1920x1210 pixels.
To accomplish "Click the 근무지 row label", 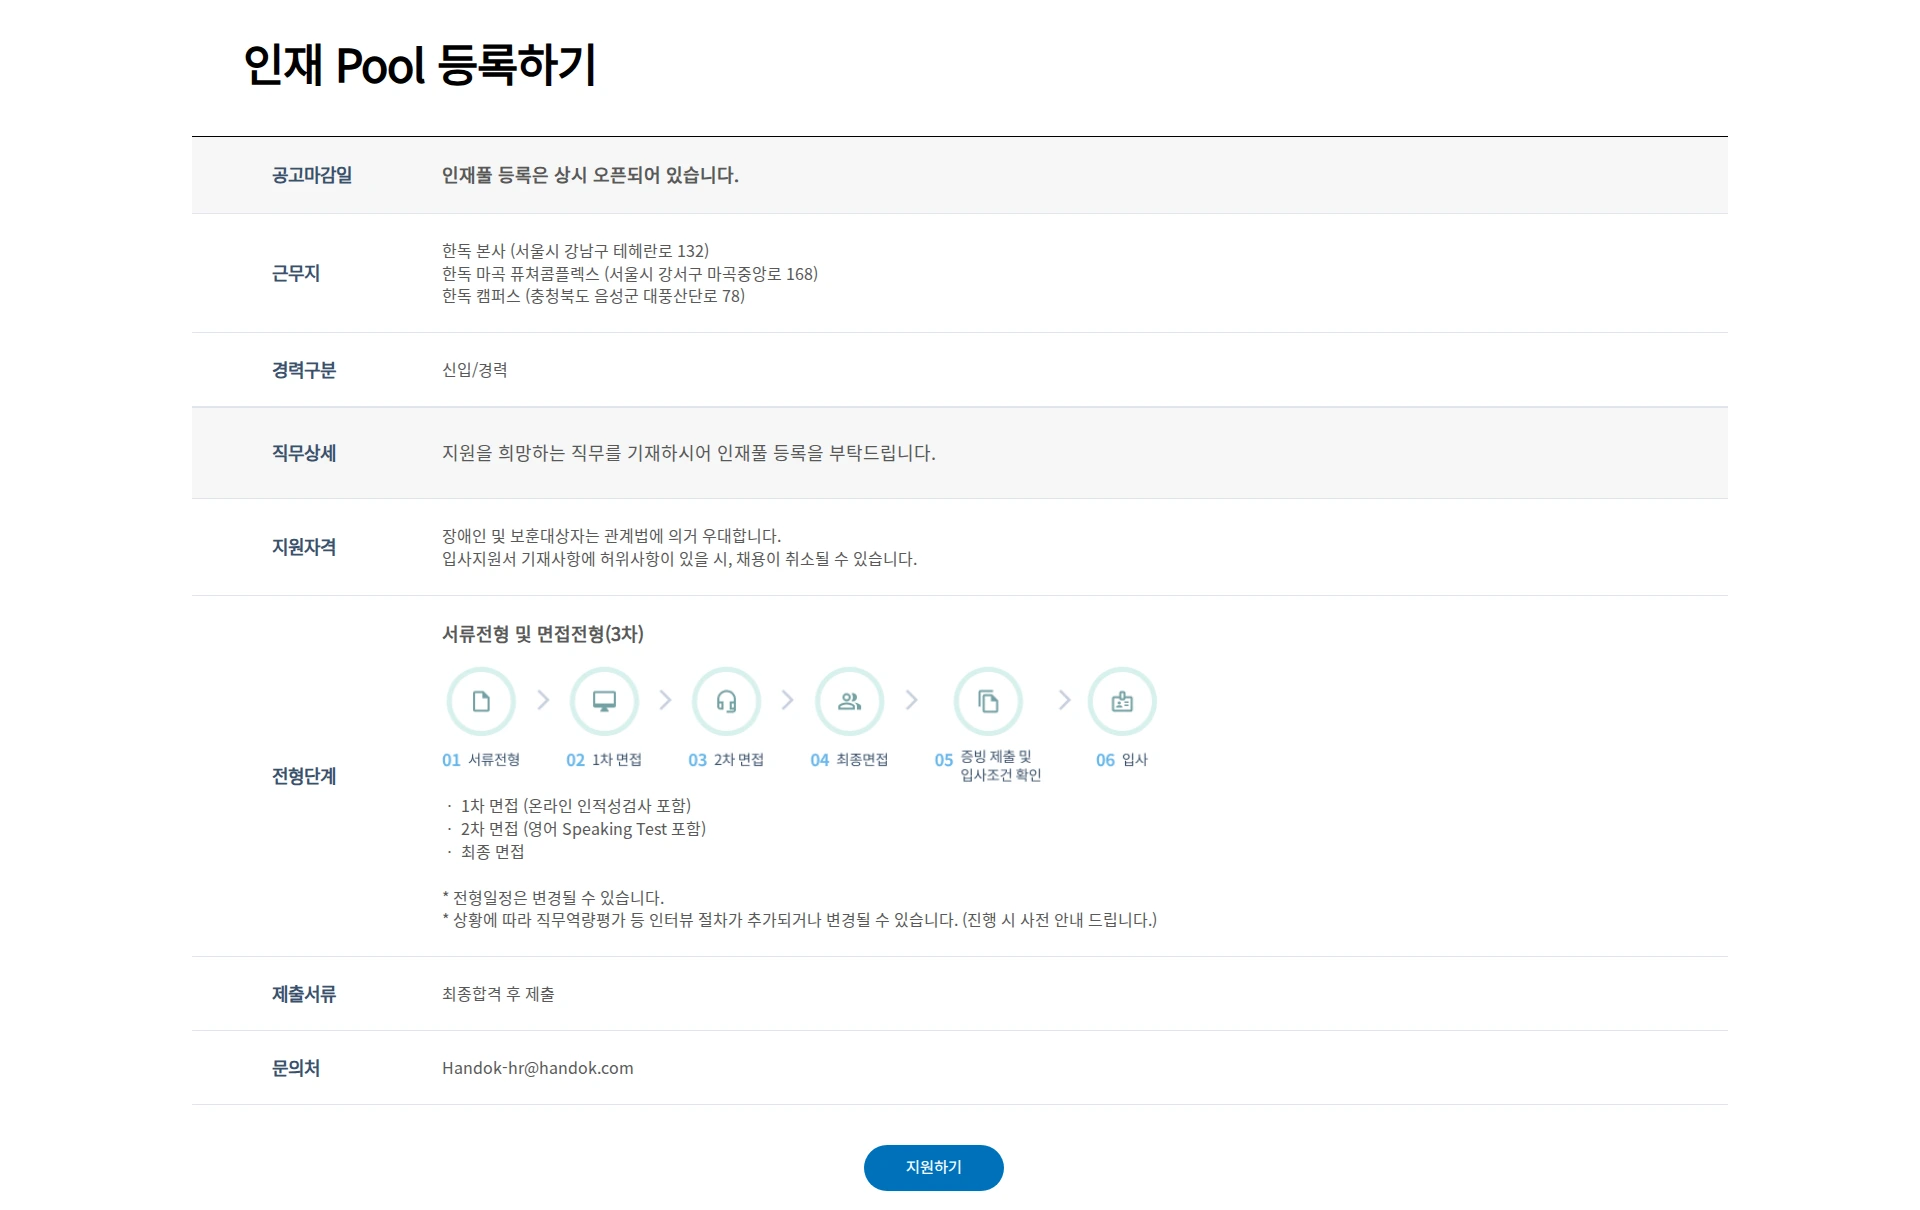I will pyautogui.click(x=296, y=273).
